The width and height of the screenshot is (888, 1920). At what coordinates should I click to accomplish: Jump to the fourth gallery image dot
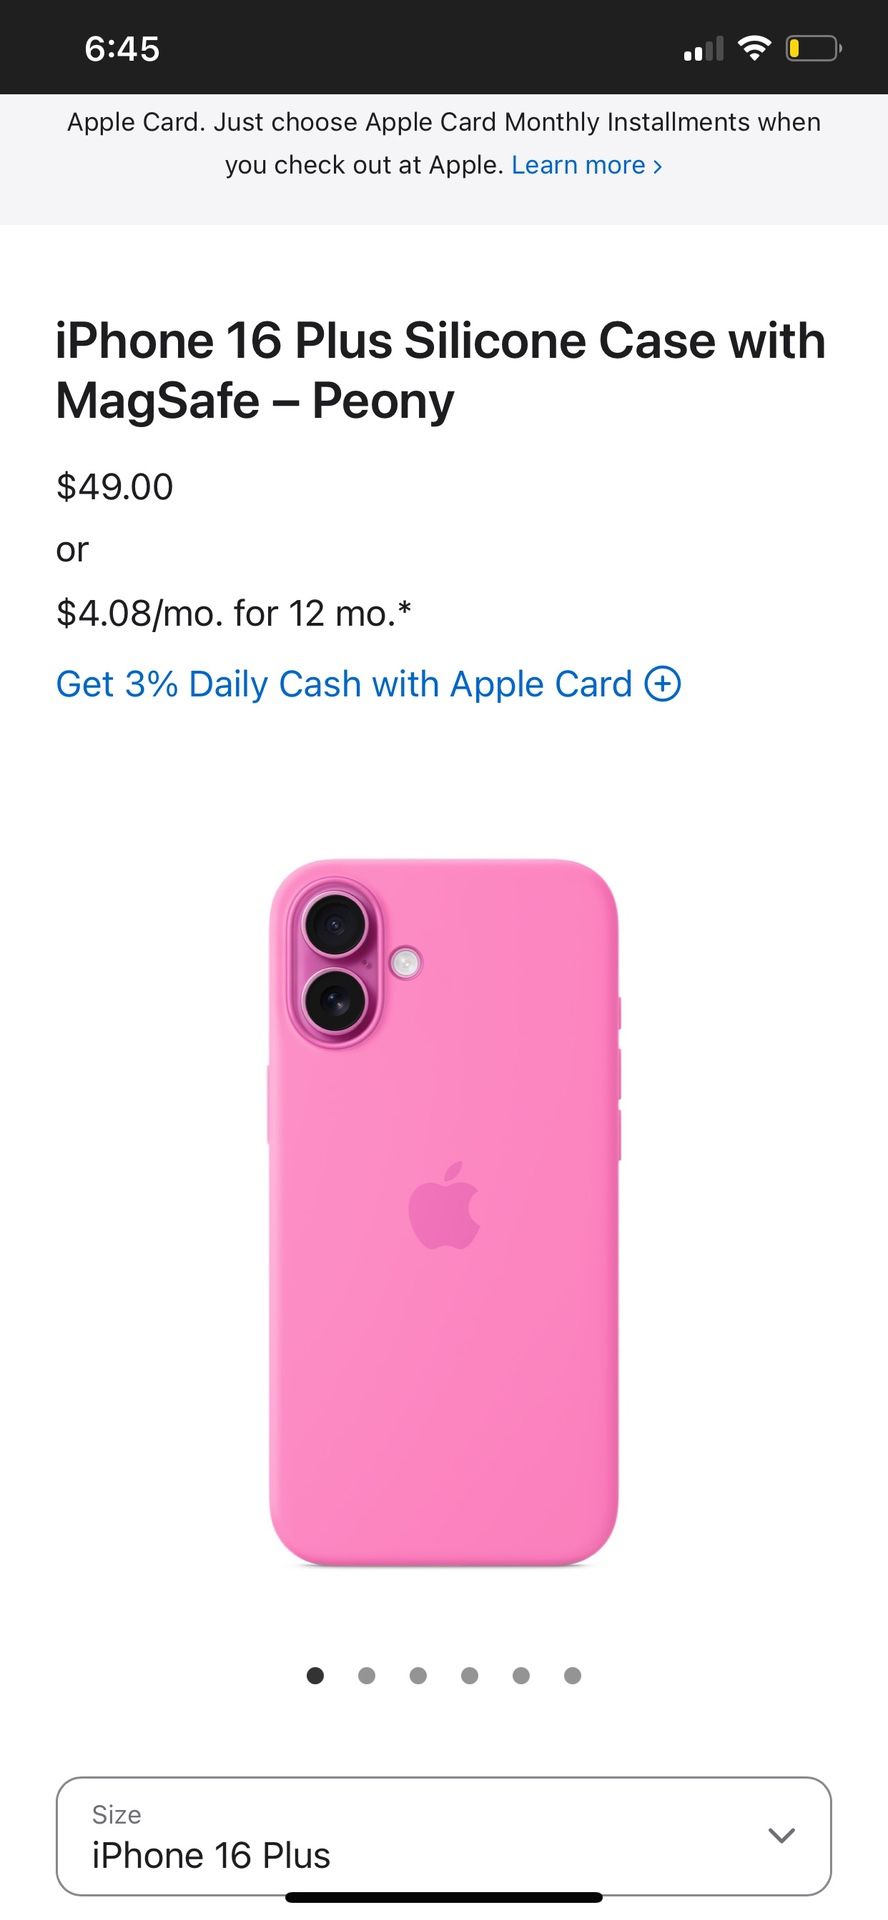tap(470, 1675)
